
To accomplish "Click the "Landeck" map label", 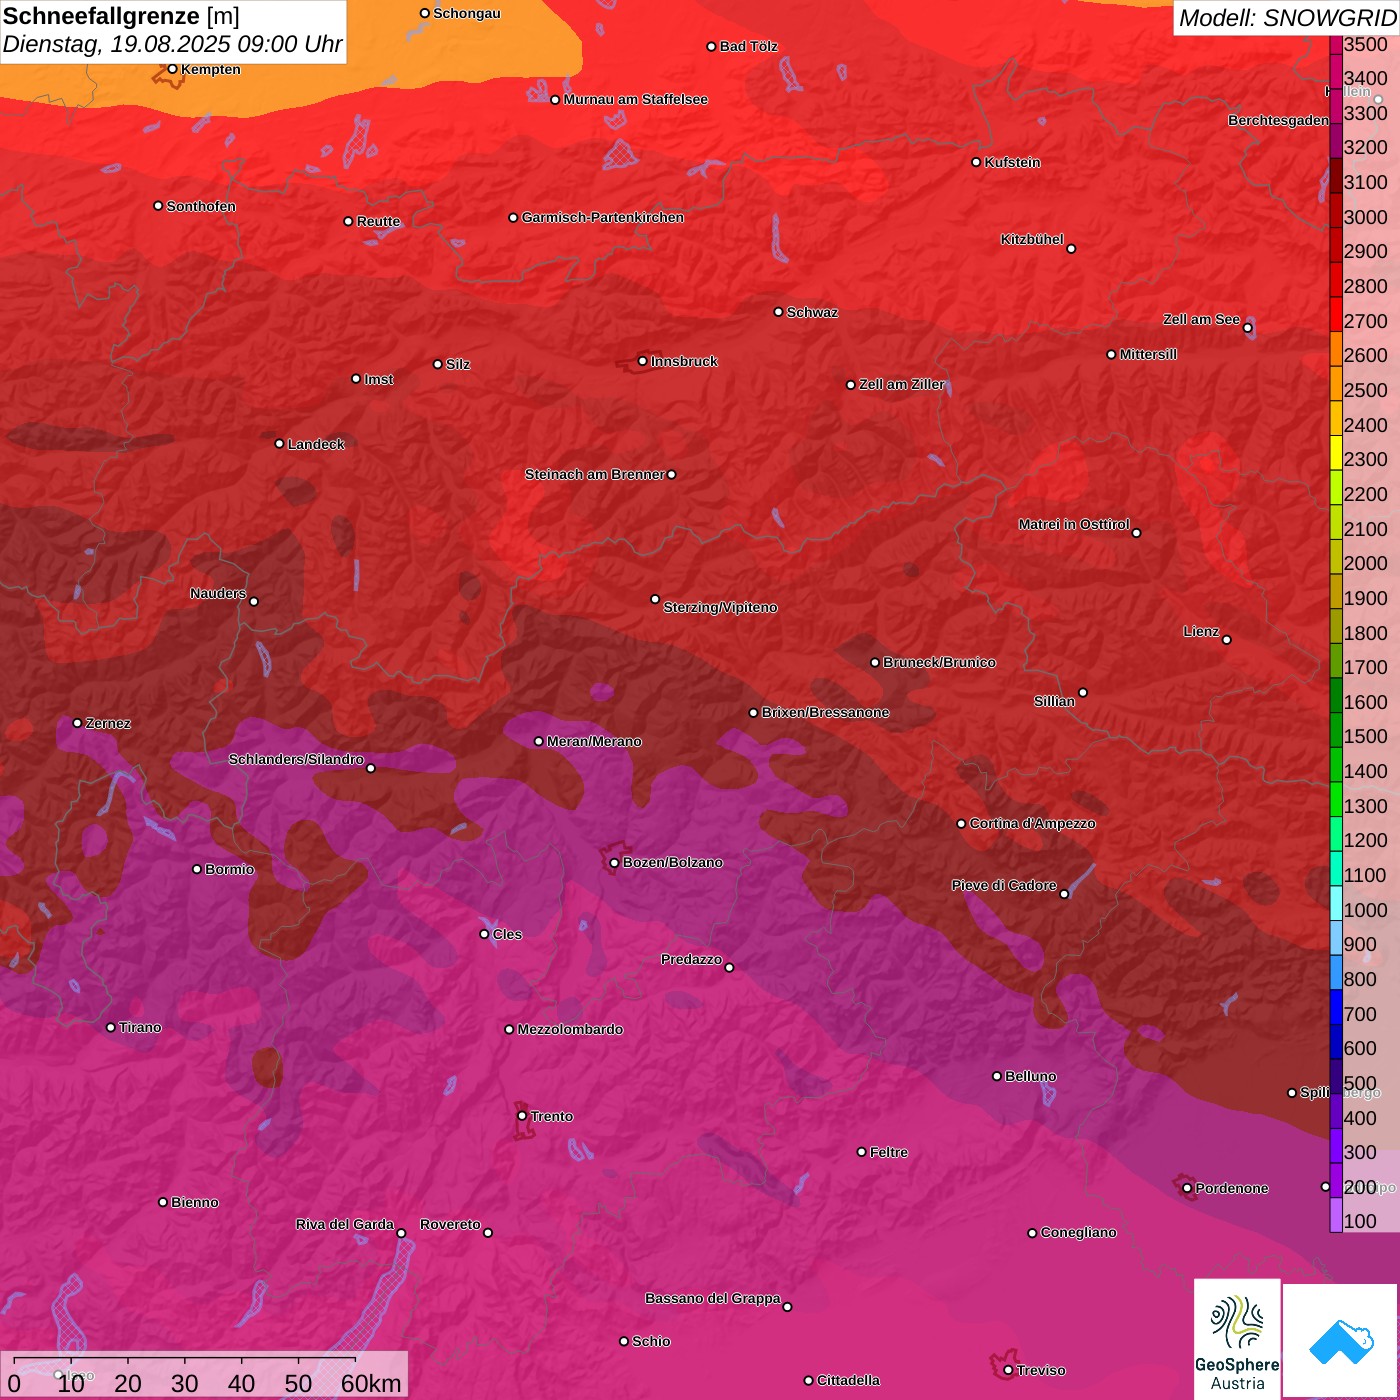I will [316, 444].
